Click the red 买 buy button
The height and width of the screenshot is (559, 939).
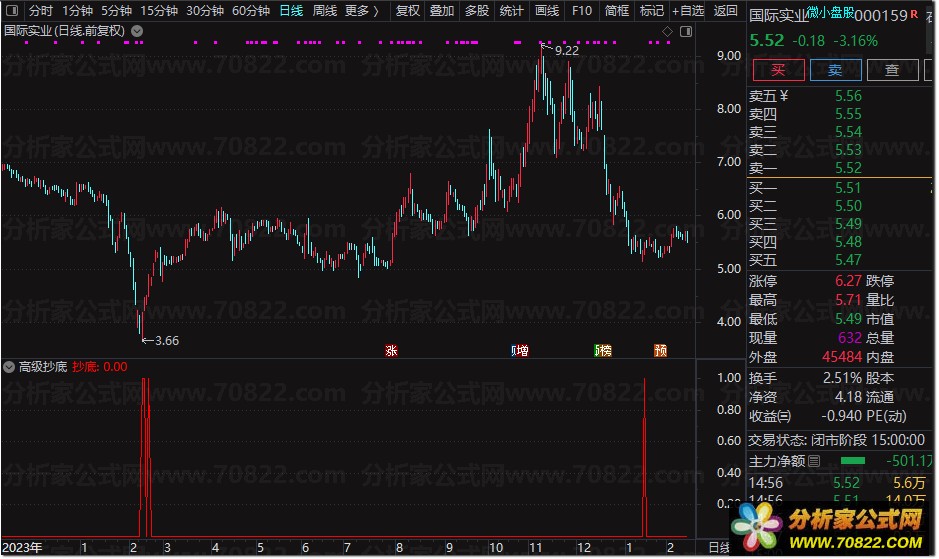click(x=779, y=70)
